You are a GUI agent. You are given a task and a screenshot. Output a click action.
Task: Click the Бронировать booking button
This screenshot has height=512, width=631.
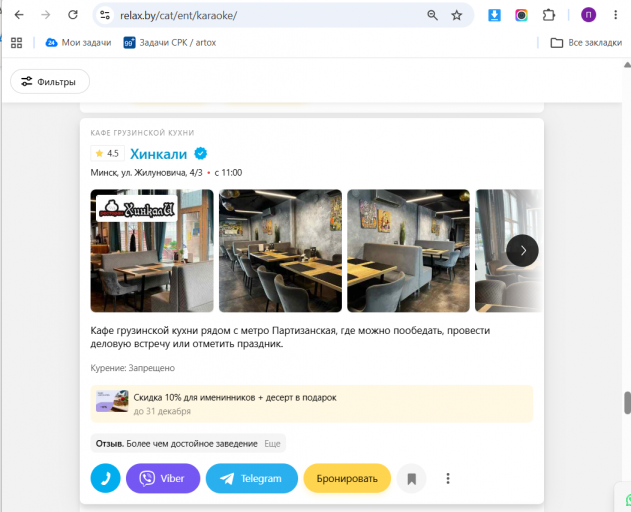[x=347, y=478]
